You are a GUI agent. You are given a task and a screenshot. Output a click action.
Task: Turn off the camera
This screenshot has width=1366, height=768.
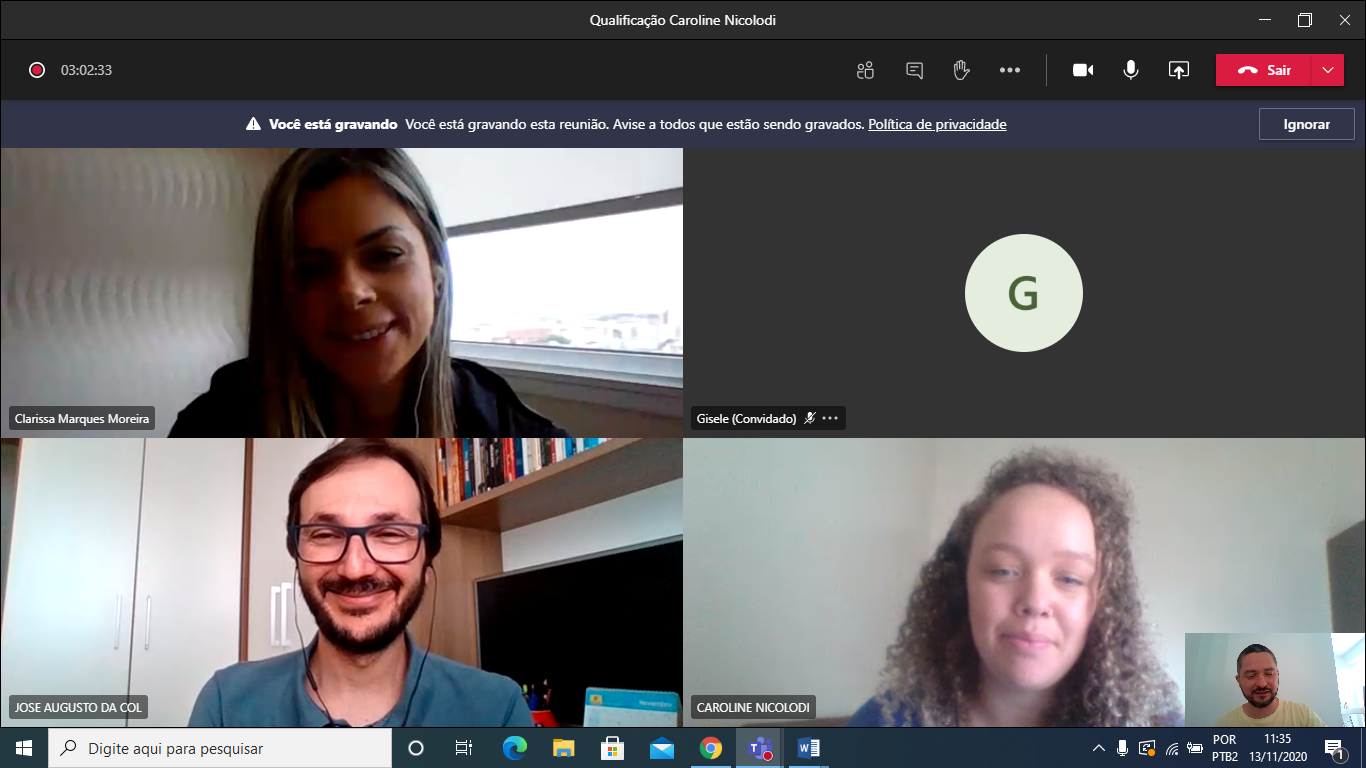(x=1083, y=70)
